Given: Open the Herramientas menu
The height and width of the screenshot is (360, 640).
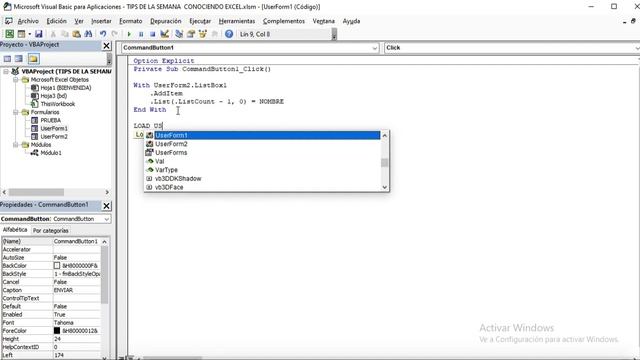Looking at the screenshot, I should [237, 21].
